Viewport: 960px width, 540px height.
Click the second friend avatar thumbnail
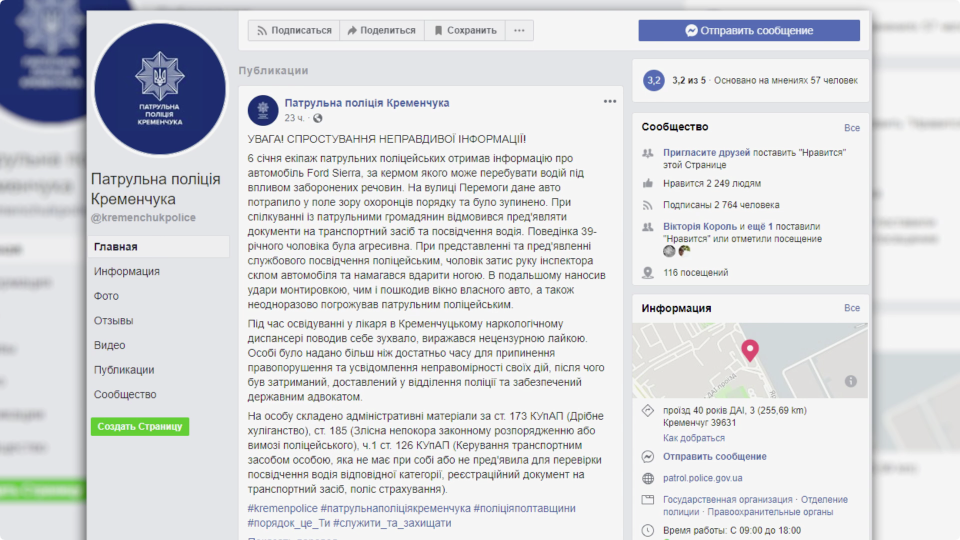click(684, 250)
